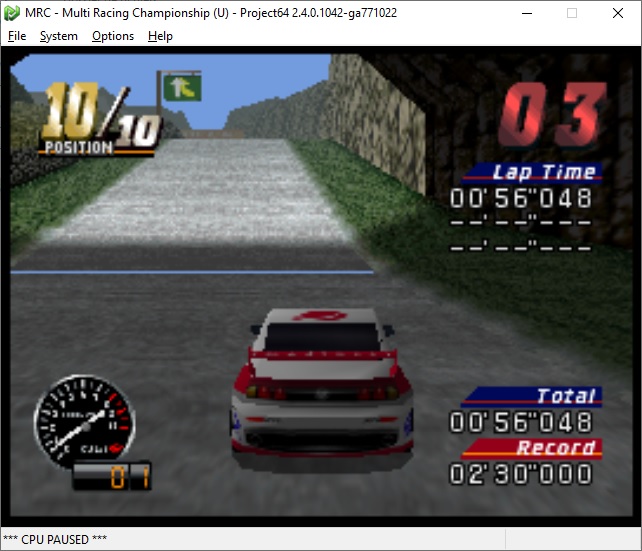
Task: Click the white and red race car
Action: (321, 391)
